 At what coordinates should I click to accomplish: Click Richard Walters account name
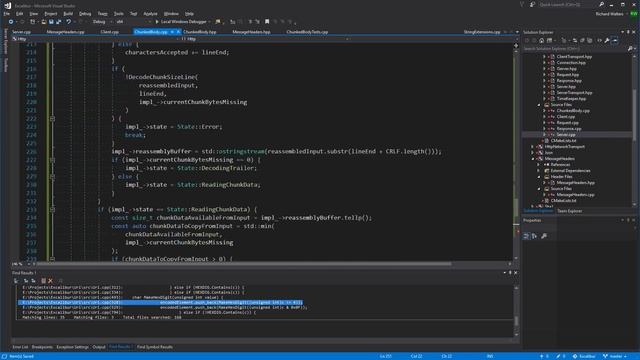pos(609,14)
